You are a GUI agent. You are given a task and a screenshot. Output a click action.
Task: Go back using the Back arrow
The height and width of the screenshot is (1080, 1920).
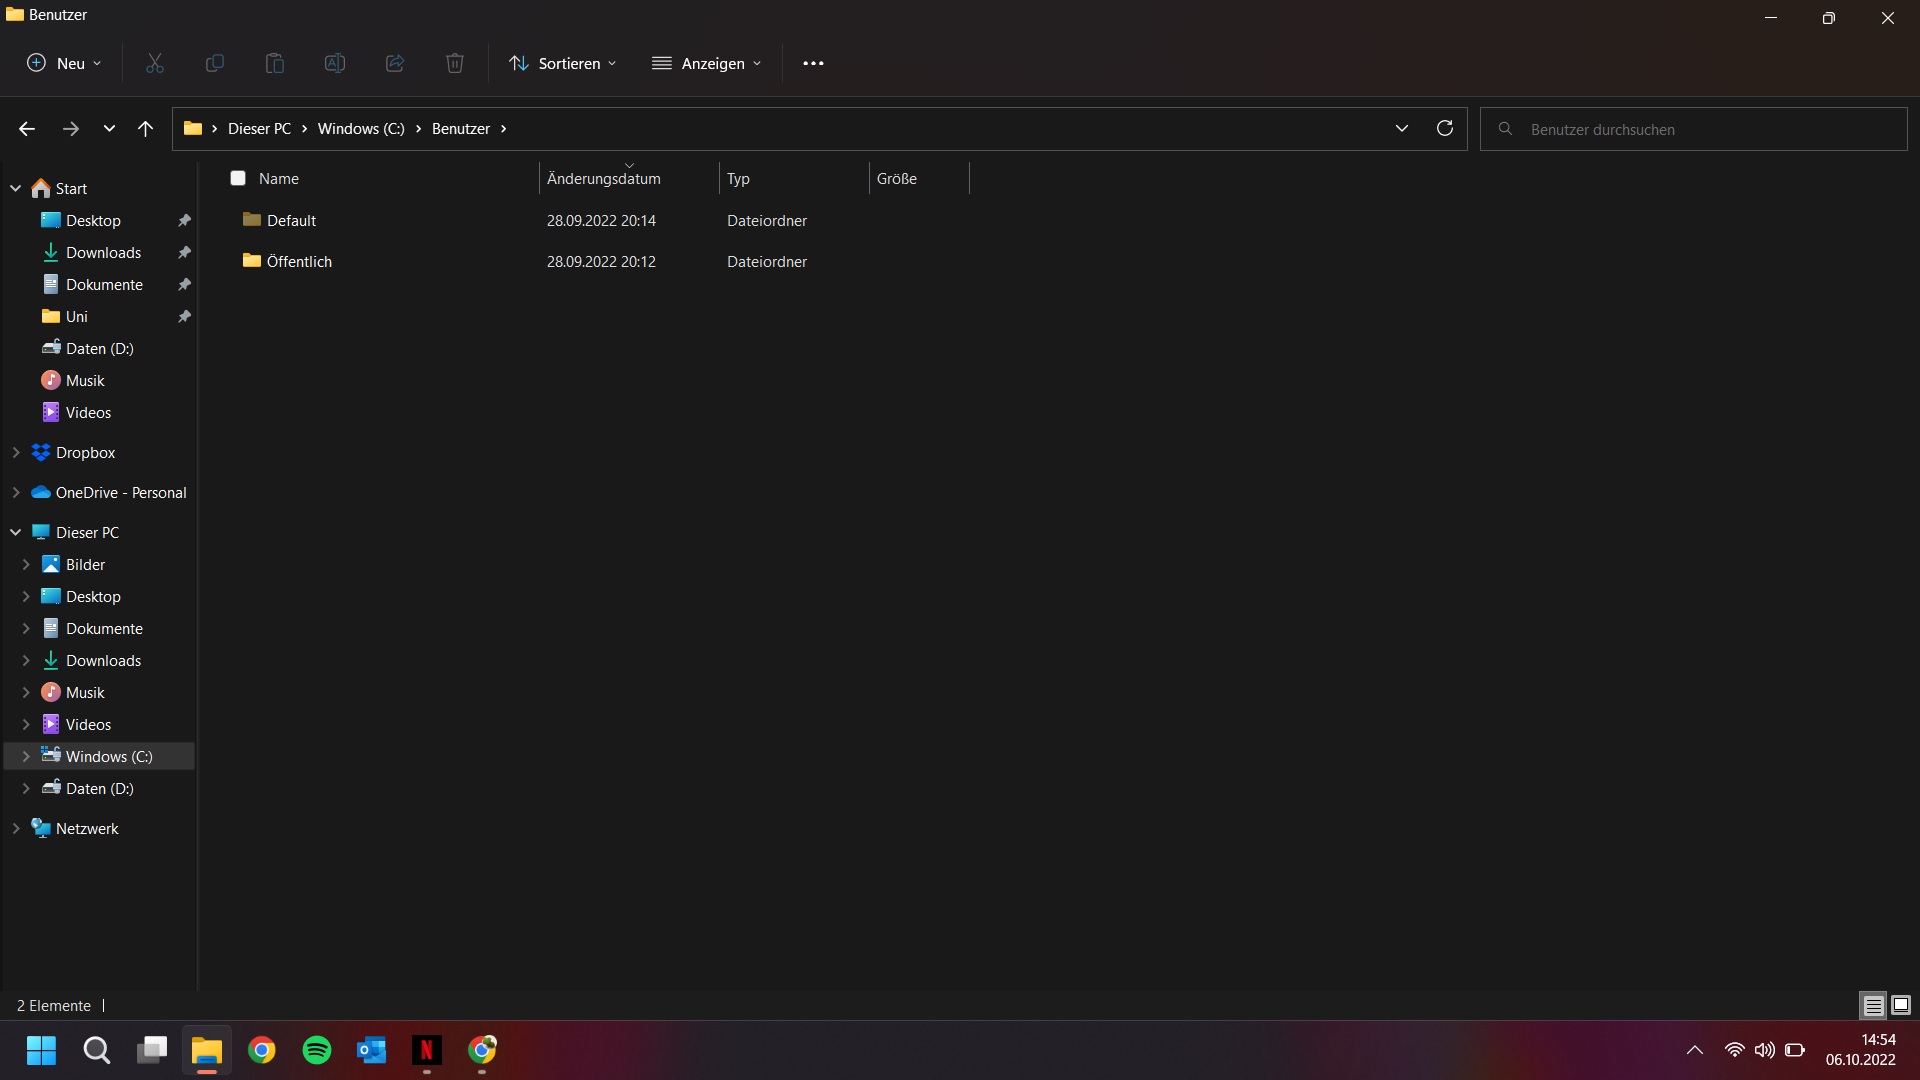[27, 128]
